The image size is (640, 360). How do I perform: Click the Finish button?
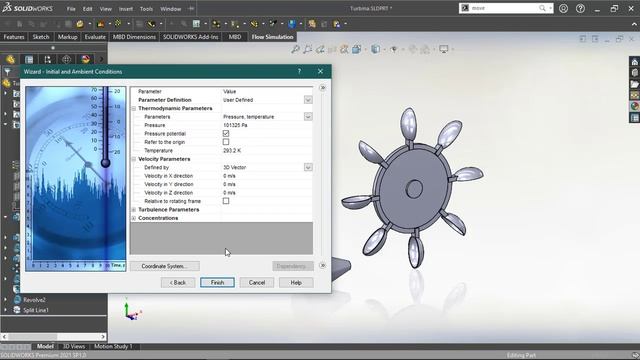217,282
